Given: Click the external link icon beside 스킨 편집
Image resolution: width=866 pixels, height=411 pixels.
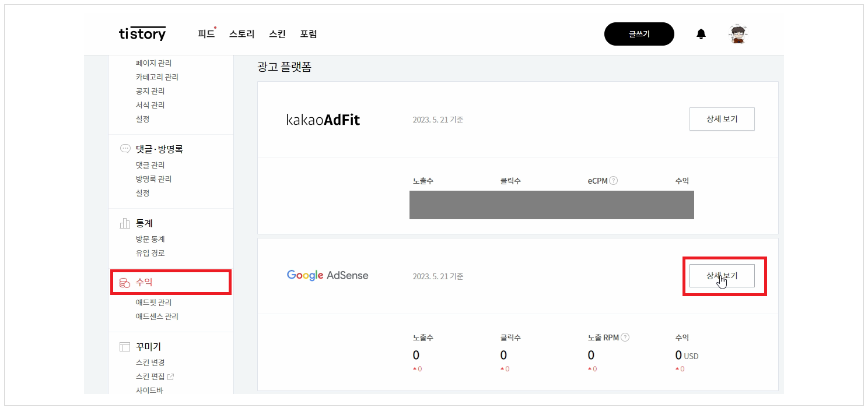Looking at the screenshot, I should click(171, 377).
